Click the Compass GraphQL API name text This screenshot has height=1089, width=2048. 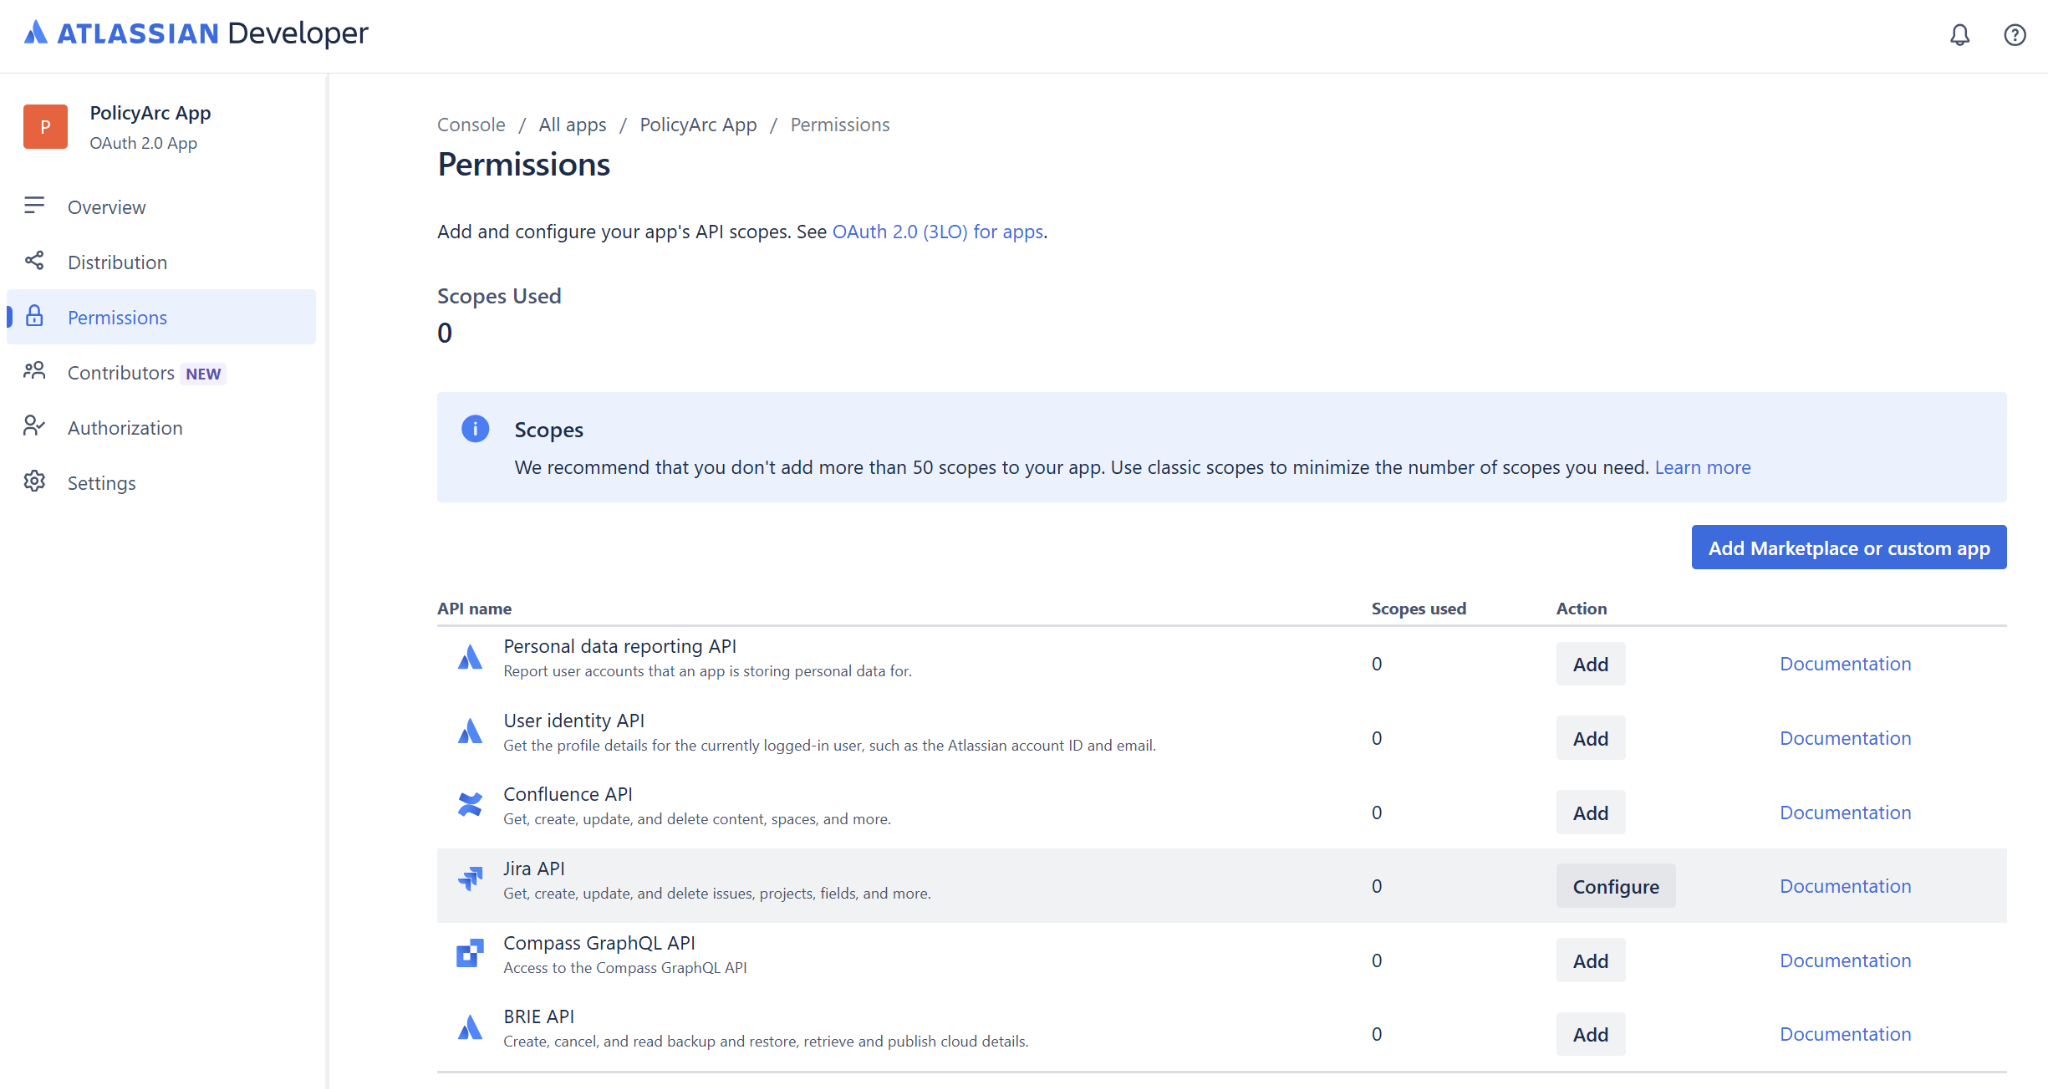coord(599,942)
